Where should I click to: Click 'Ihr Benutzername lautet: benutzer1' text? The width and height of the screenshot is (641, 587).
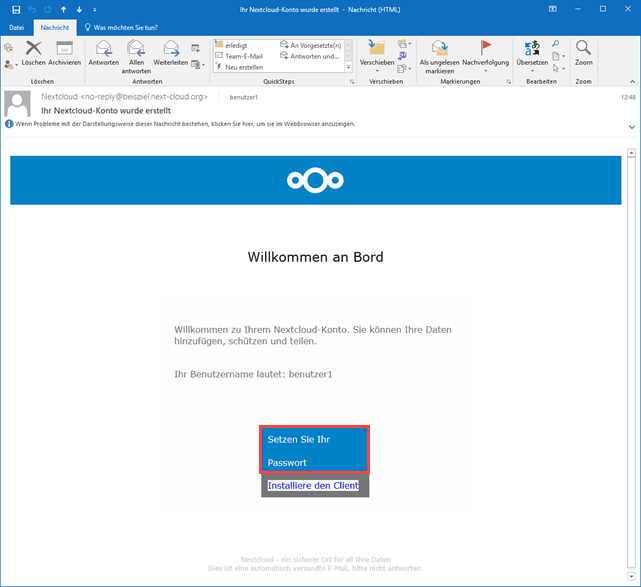253,374
